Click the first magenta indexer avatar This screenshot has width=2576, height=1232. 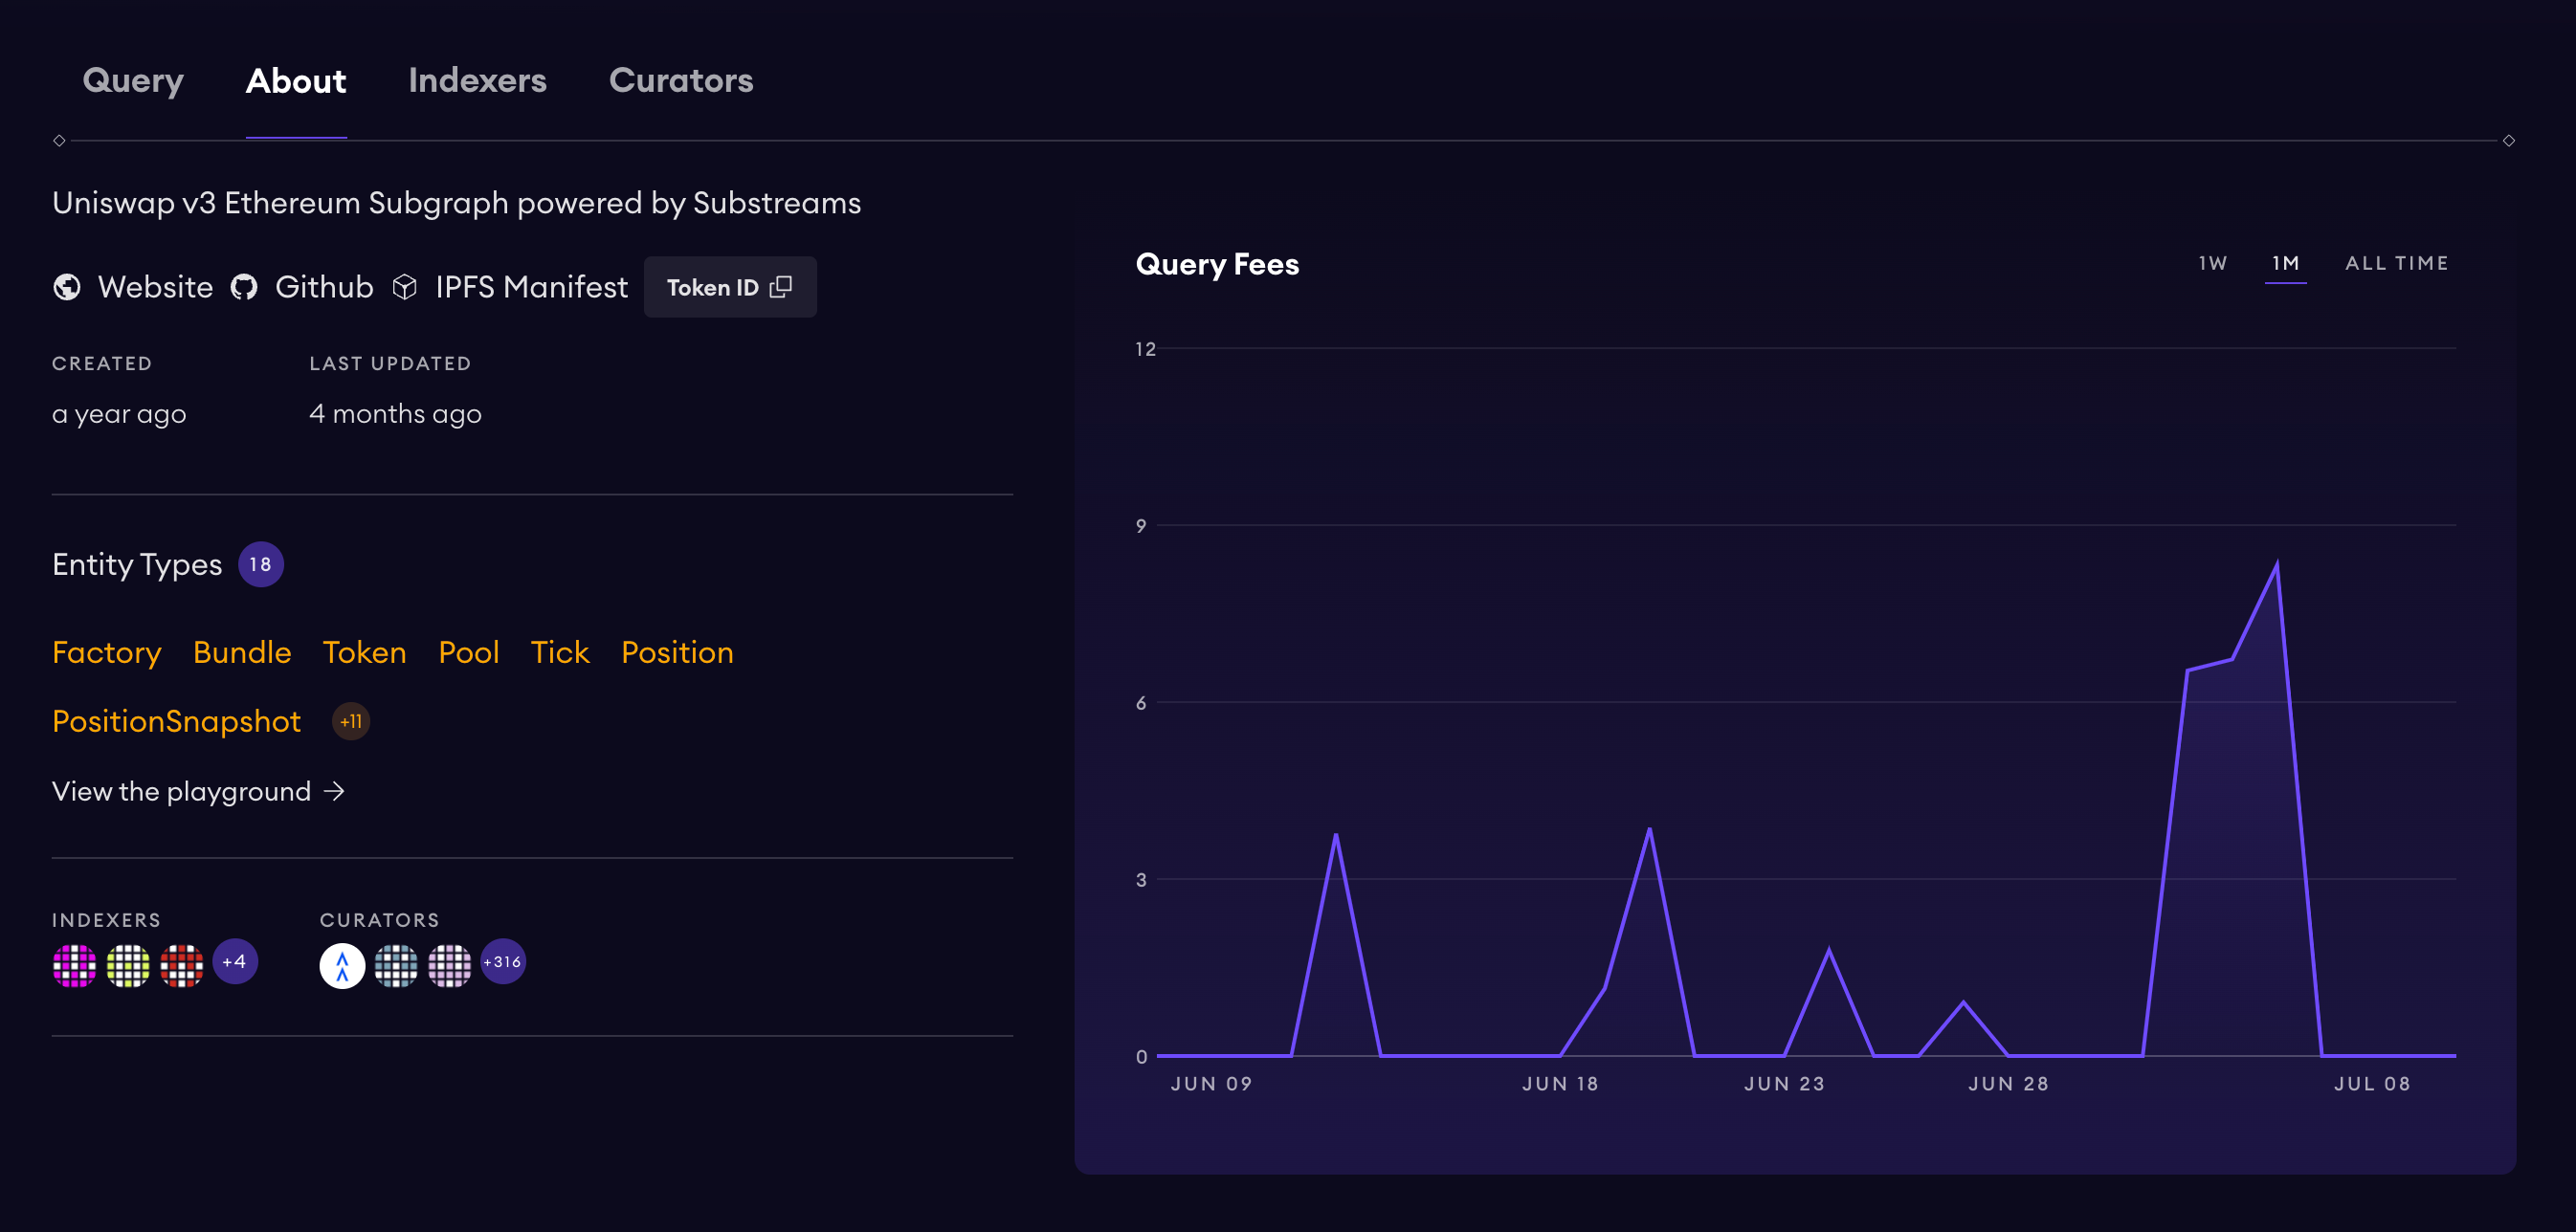(74, 965)
